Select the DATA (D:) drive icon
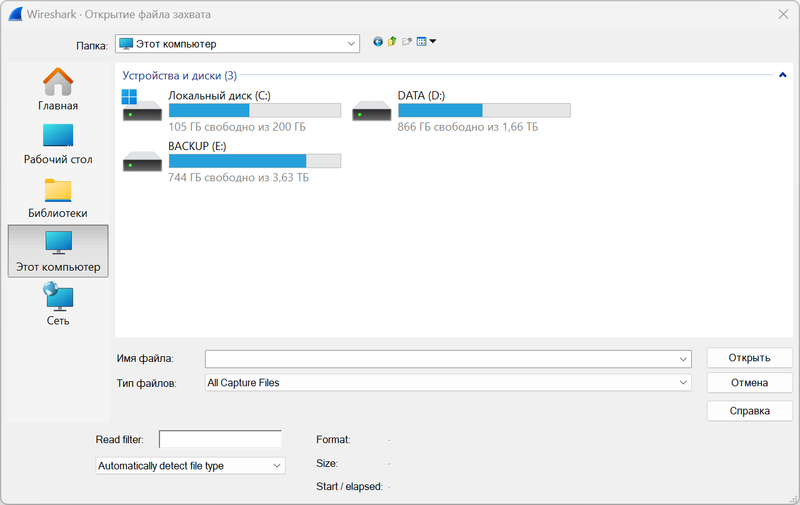The width and height of the screenshot is (800, 505). click(x=371, y=110)
